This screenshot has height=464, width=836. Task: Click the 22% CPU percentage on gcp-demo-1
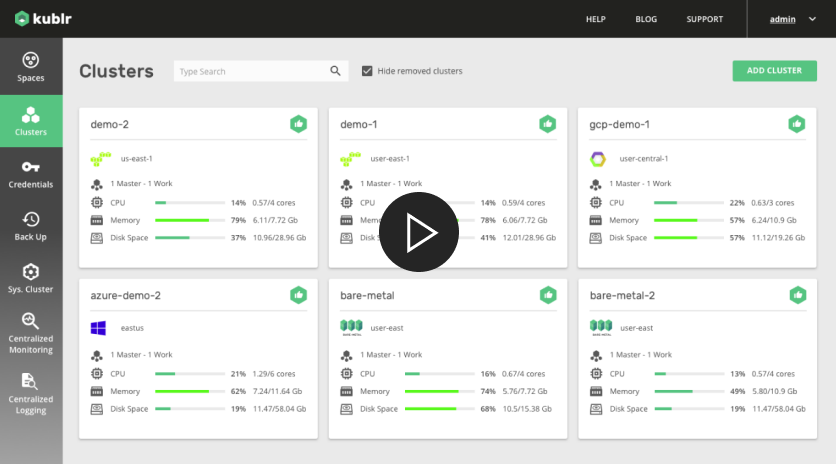click(x=737, y=203)
